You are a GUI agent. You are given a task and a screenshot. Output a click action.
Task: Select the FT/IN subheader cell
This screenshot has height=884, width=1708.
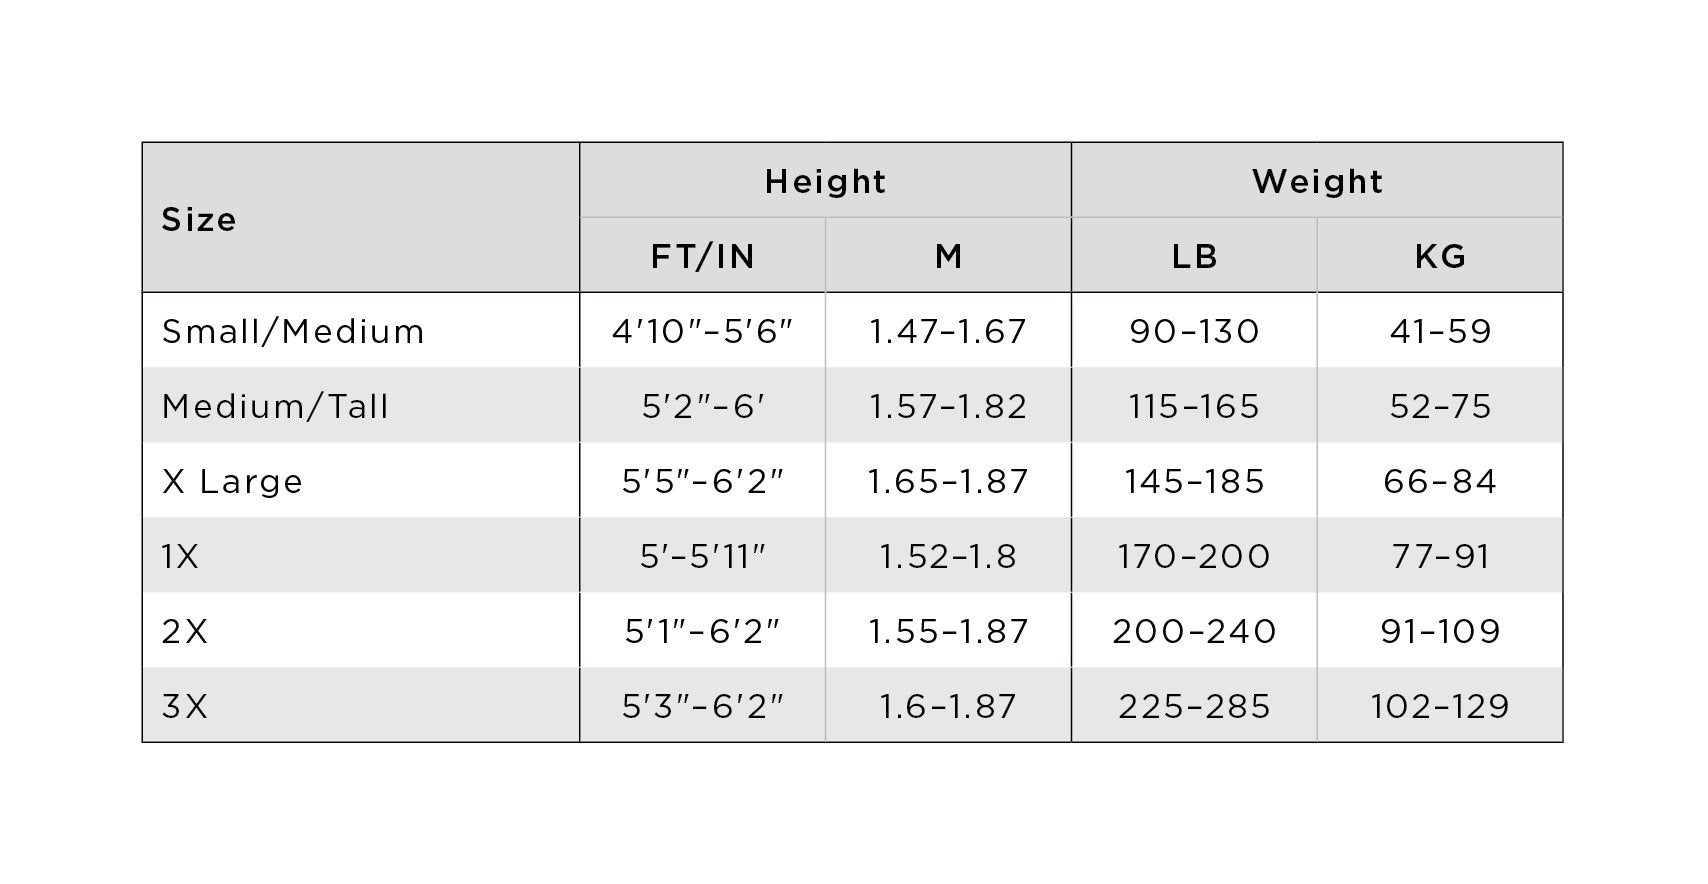click(x=702, y=256)
